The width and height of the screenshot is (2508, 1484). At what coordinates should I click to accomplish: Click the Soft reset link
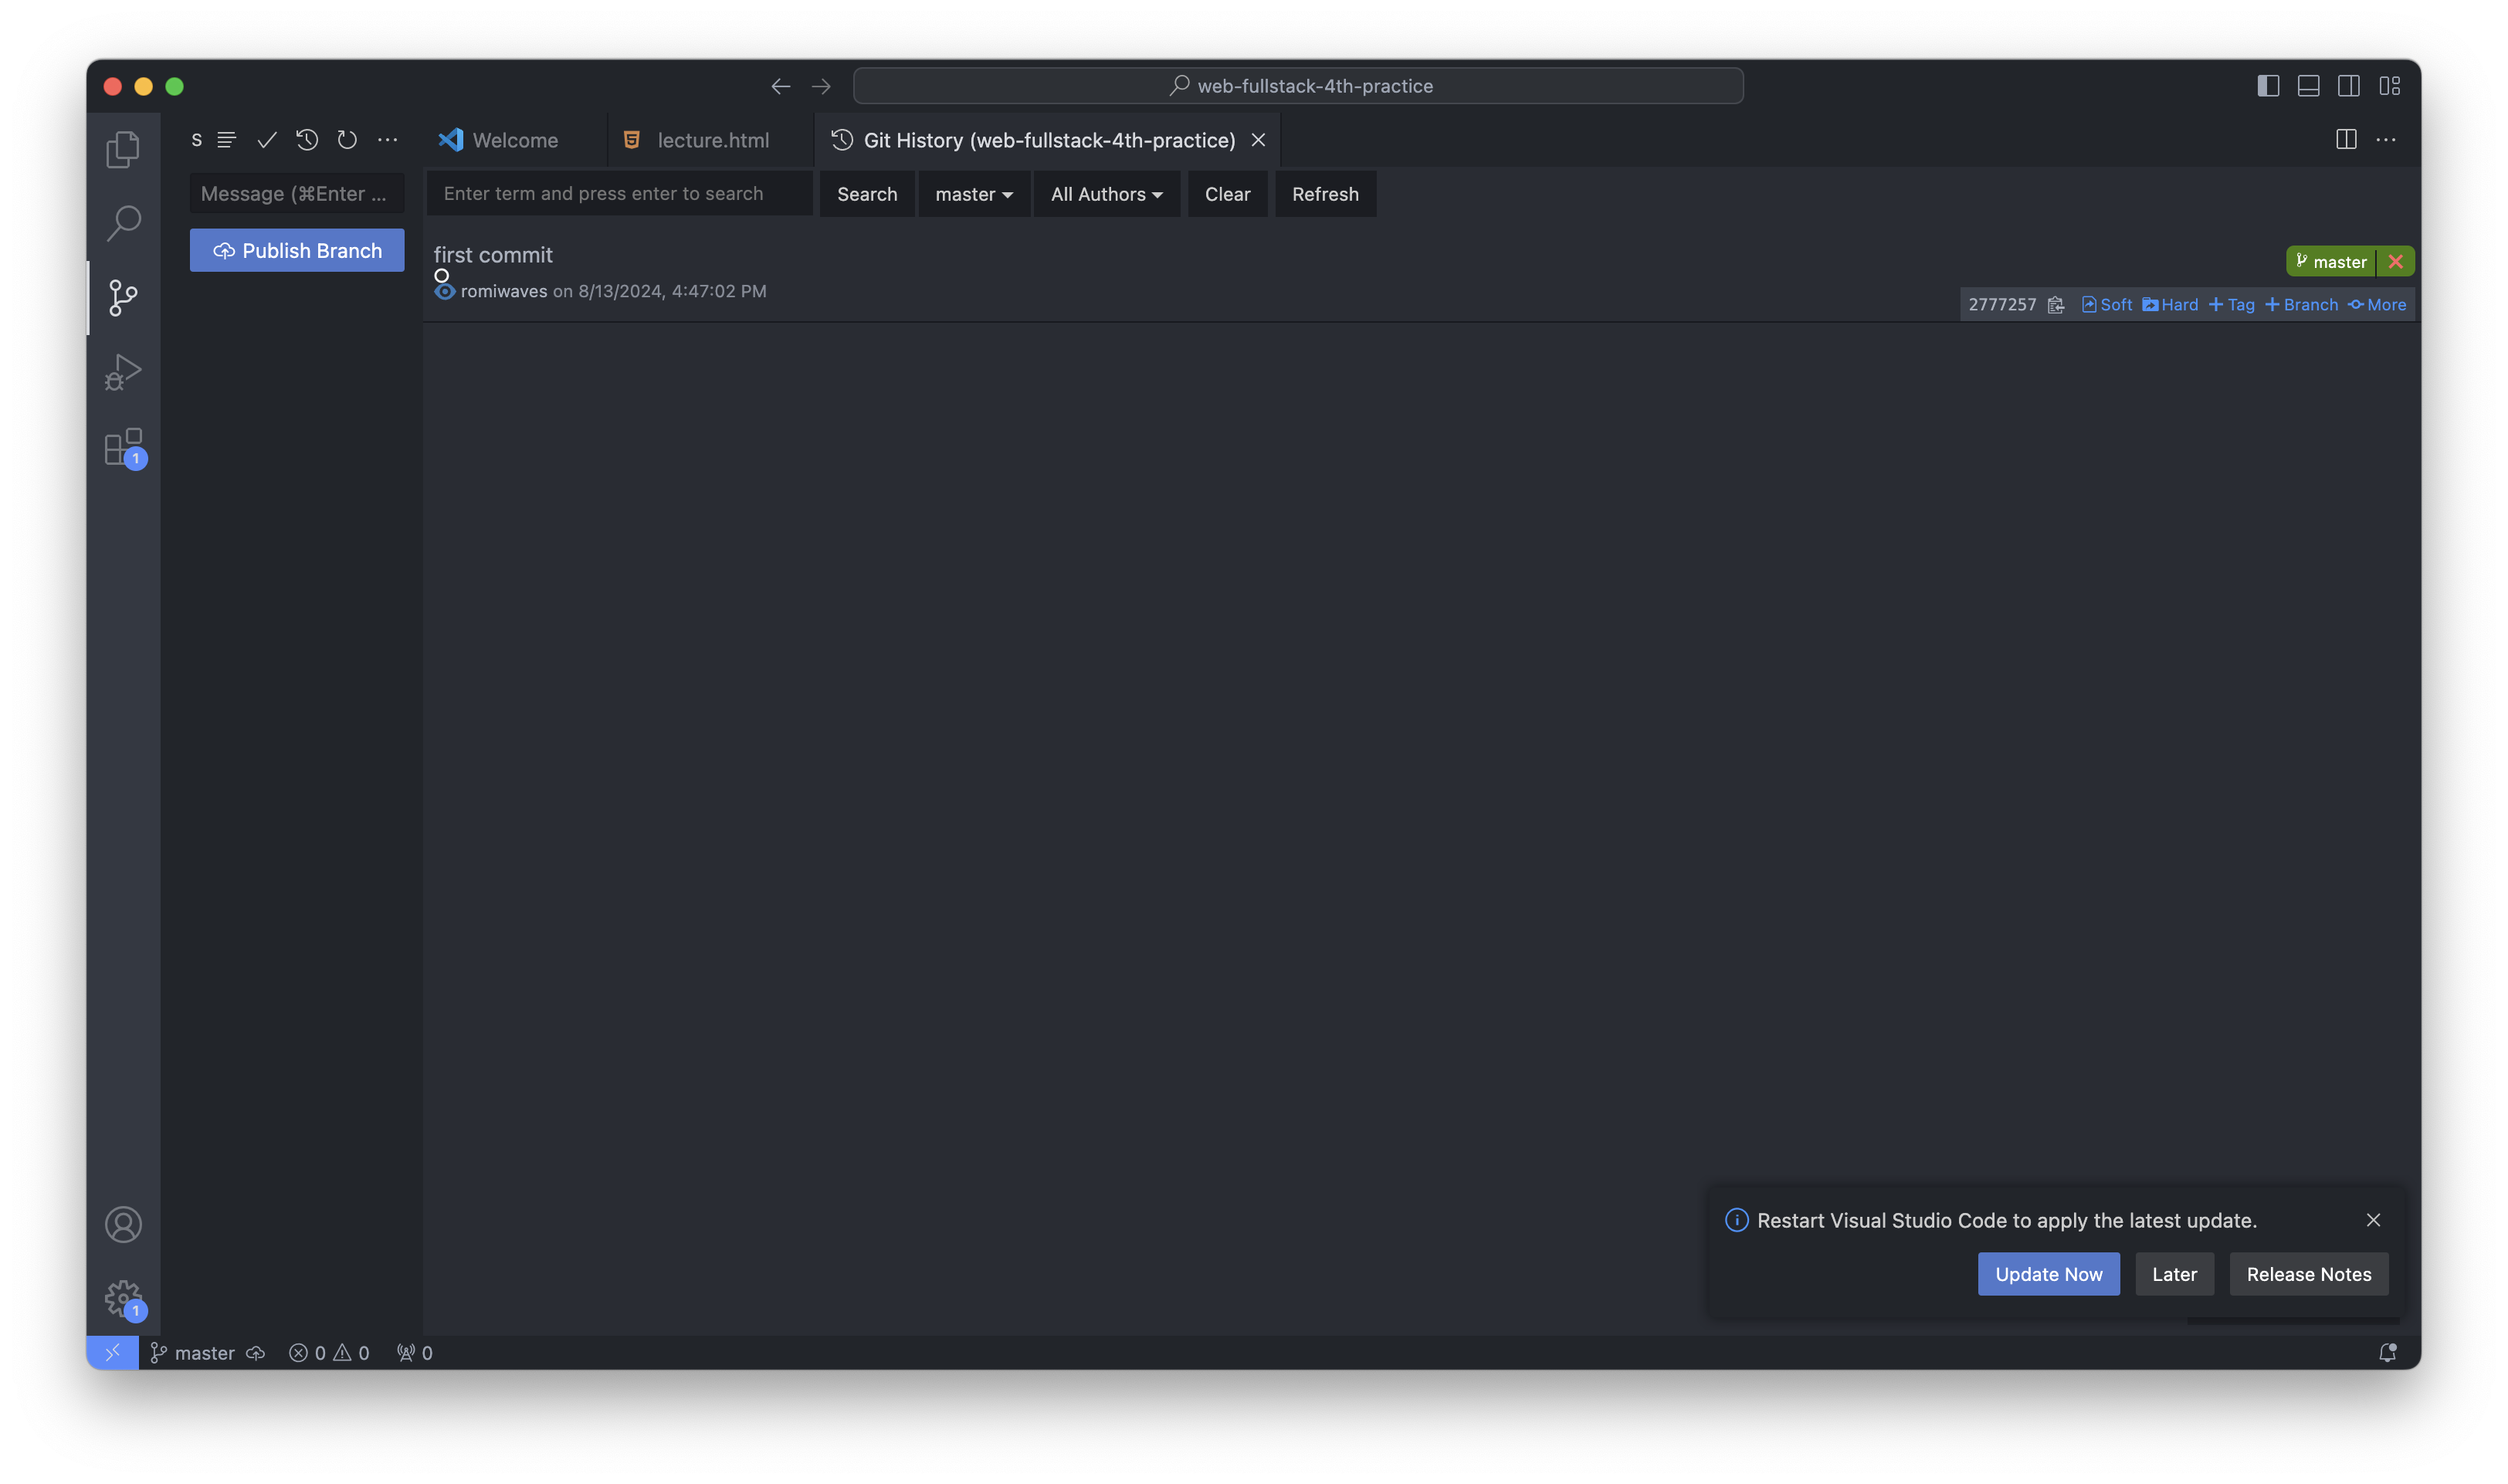click(x=2106, y=305)
